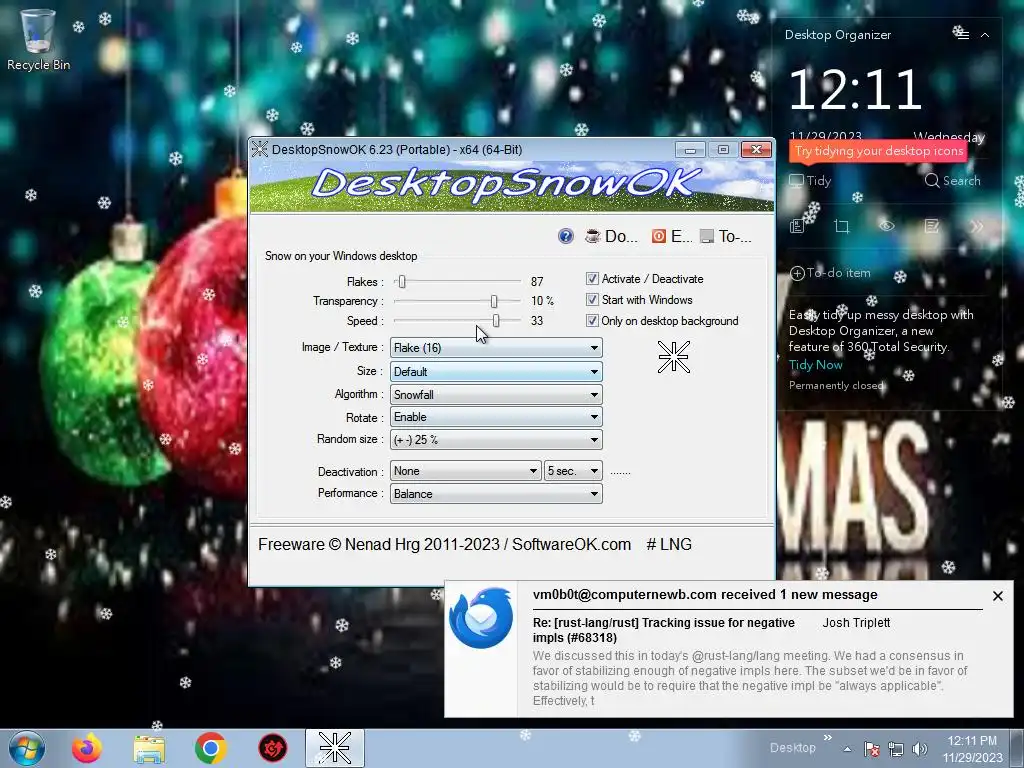Click the Show desktop button at taskbar end

pyautogui.click(x=1017, y=748)
